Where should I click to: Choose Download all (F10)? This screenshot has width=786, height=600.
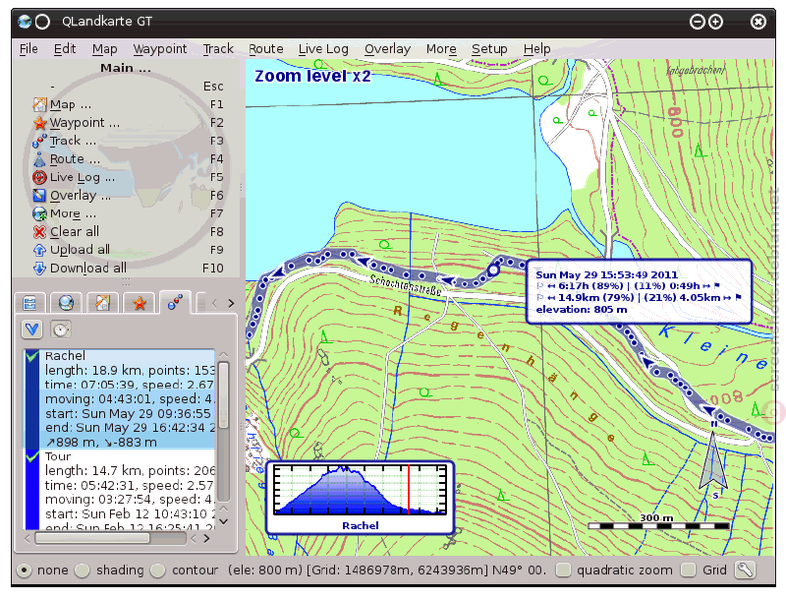(x=128, y=268)
